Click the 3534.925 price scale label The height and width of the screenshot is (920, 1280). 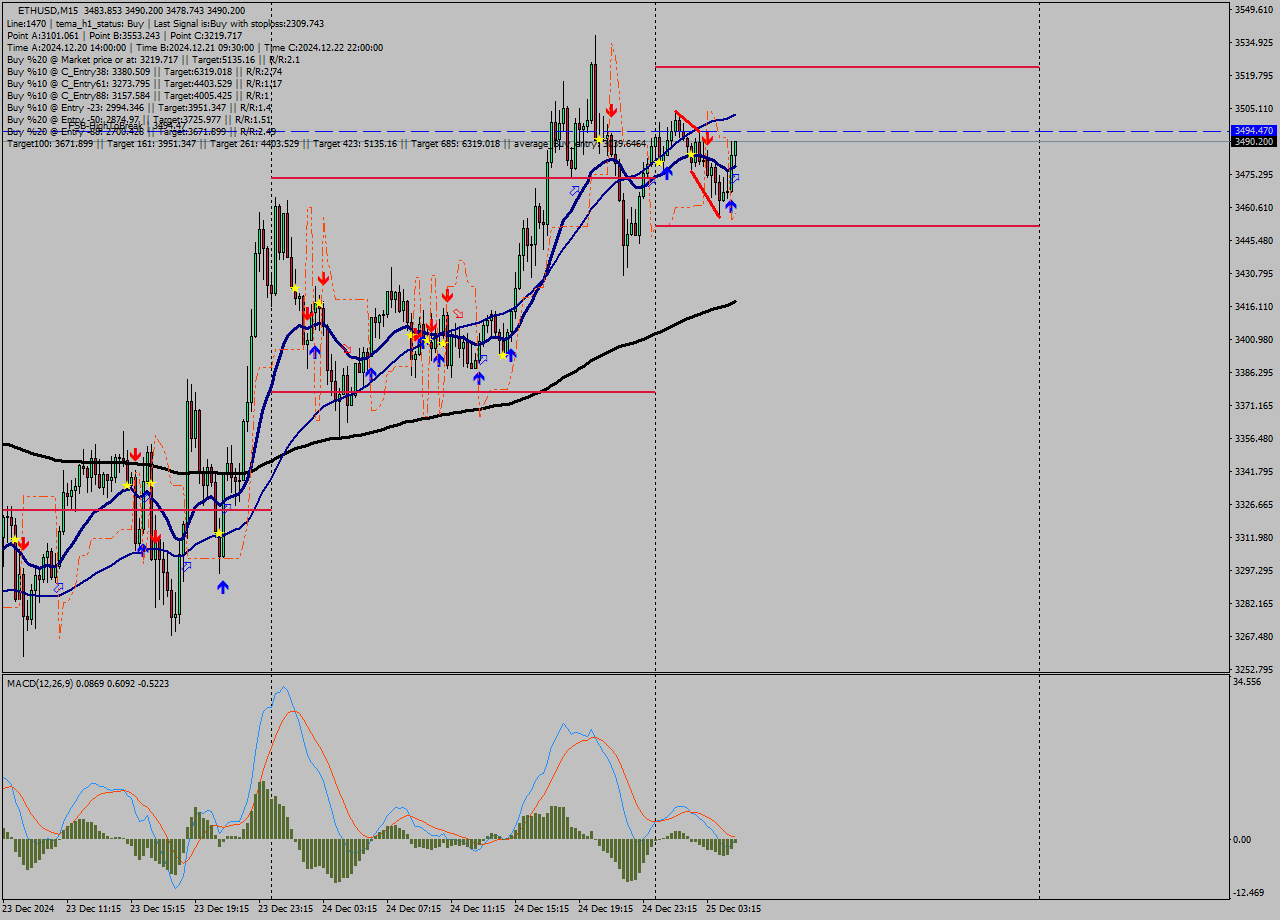coord(1253,43)
